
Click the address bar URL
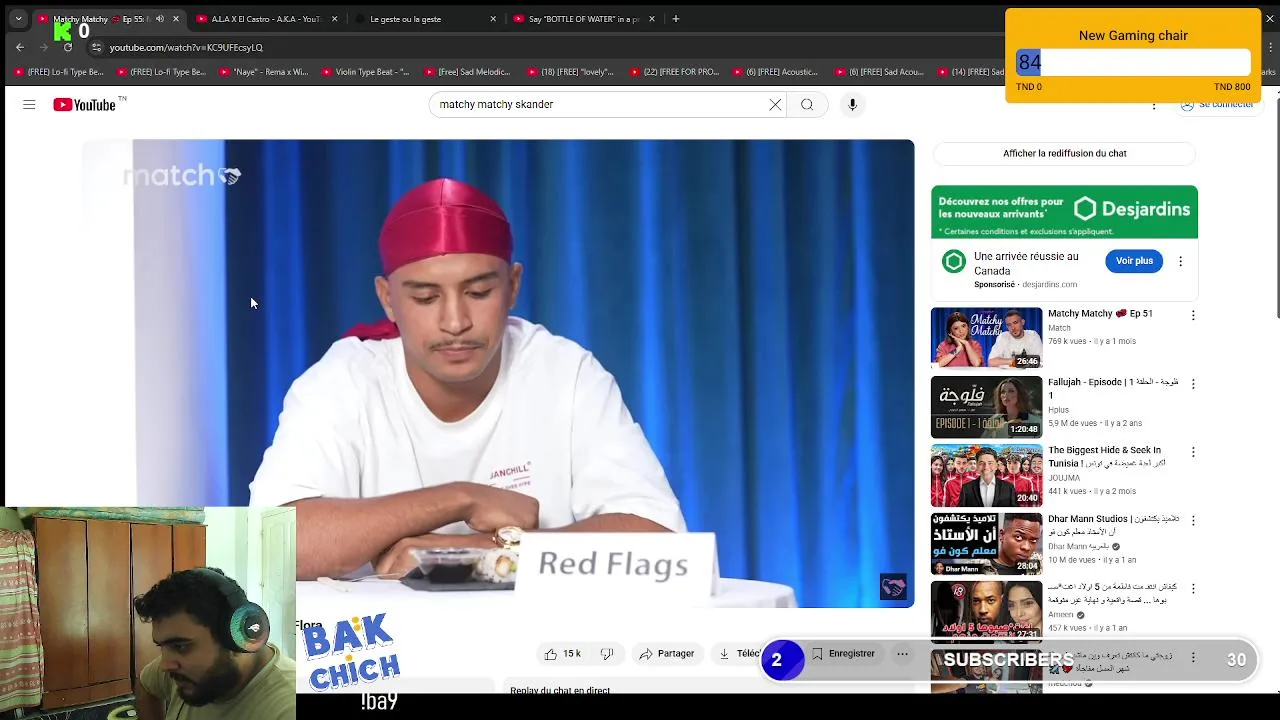click(x=186, y=47)
